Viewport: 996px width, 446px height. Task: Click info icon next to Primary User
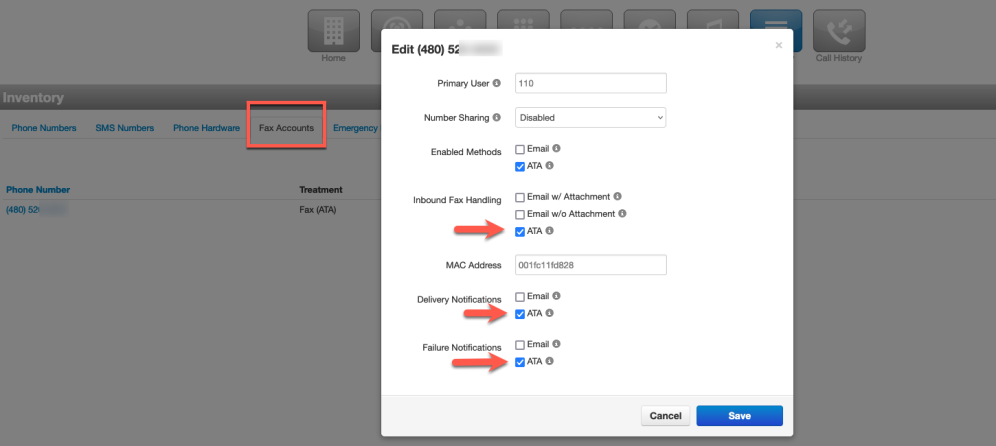tap(497, 83)
